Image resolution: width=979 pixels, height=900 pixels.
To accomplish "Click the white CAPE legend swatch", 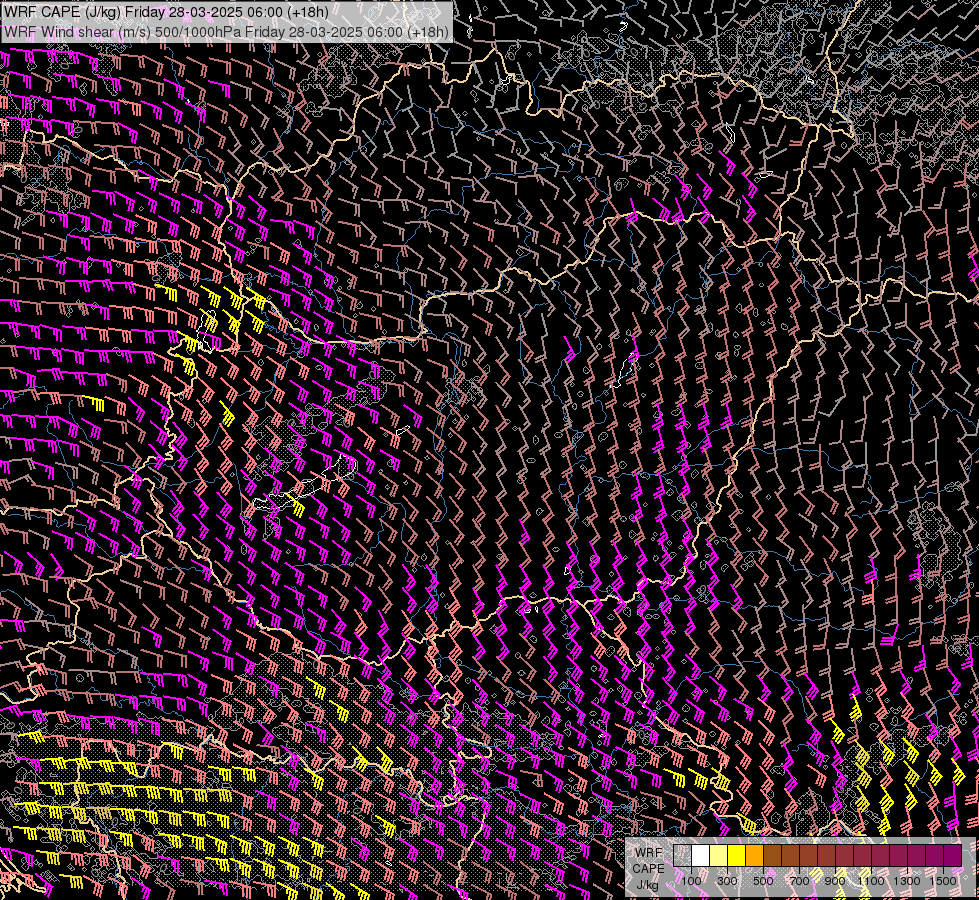I will pos(701,855).
